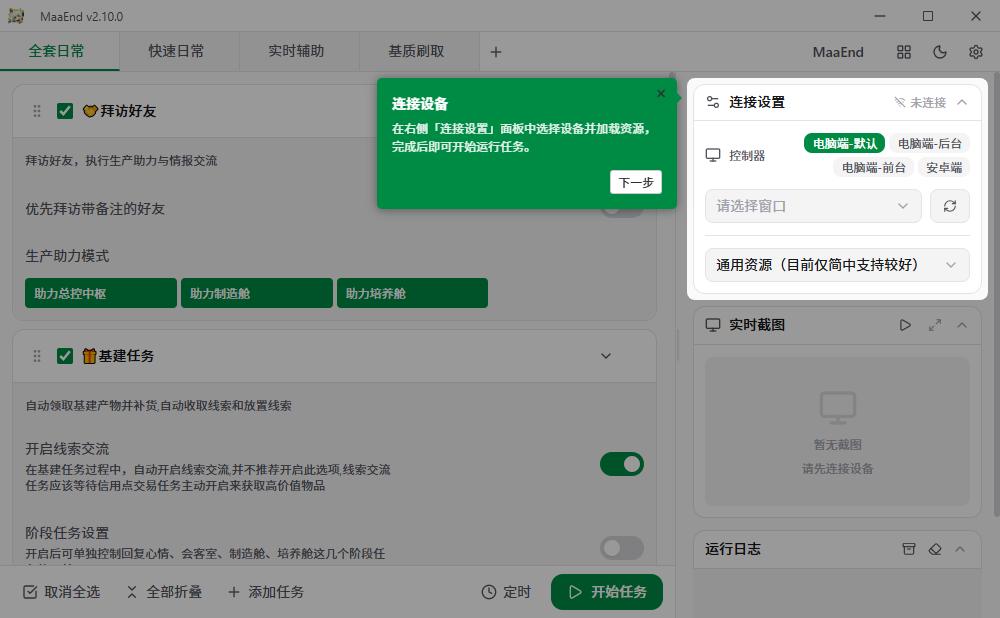Close the 连接设备 guide popup

pos(661,94)
